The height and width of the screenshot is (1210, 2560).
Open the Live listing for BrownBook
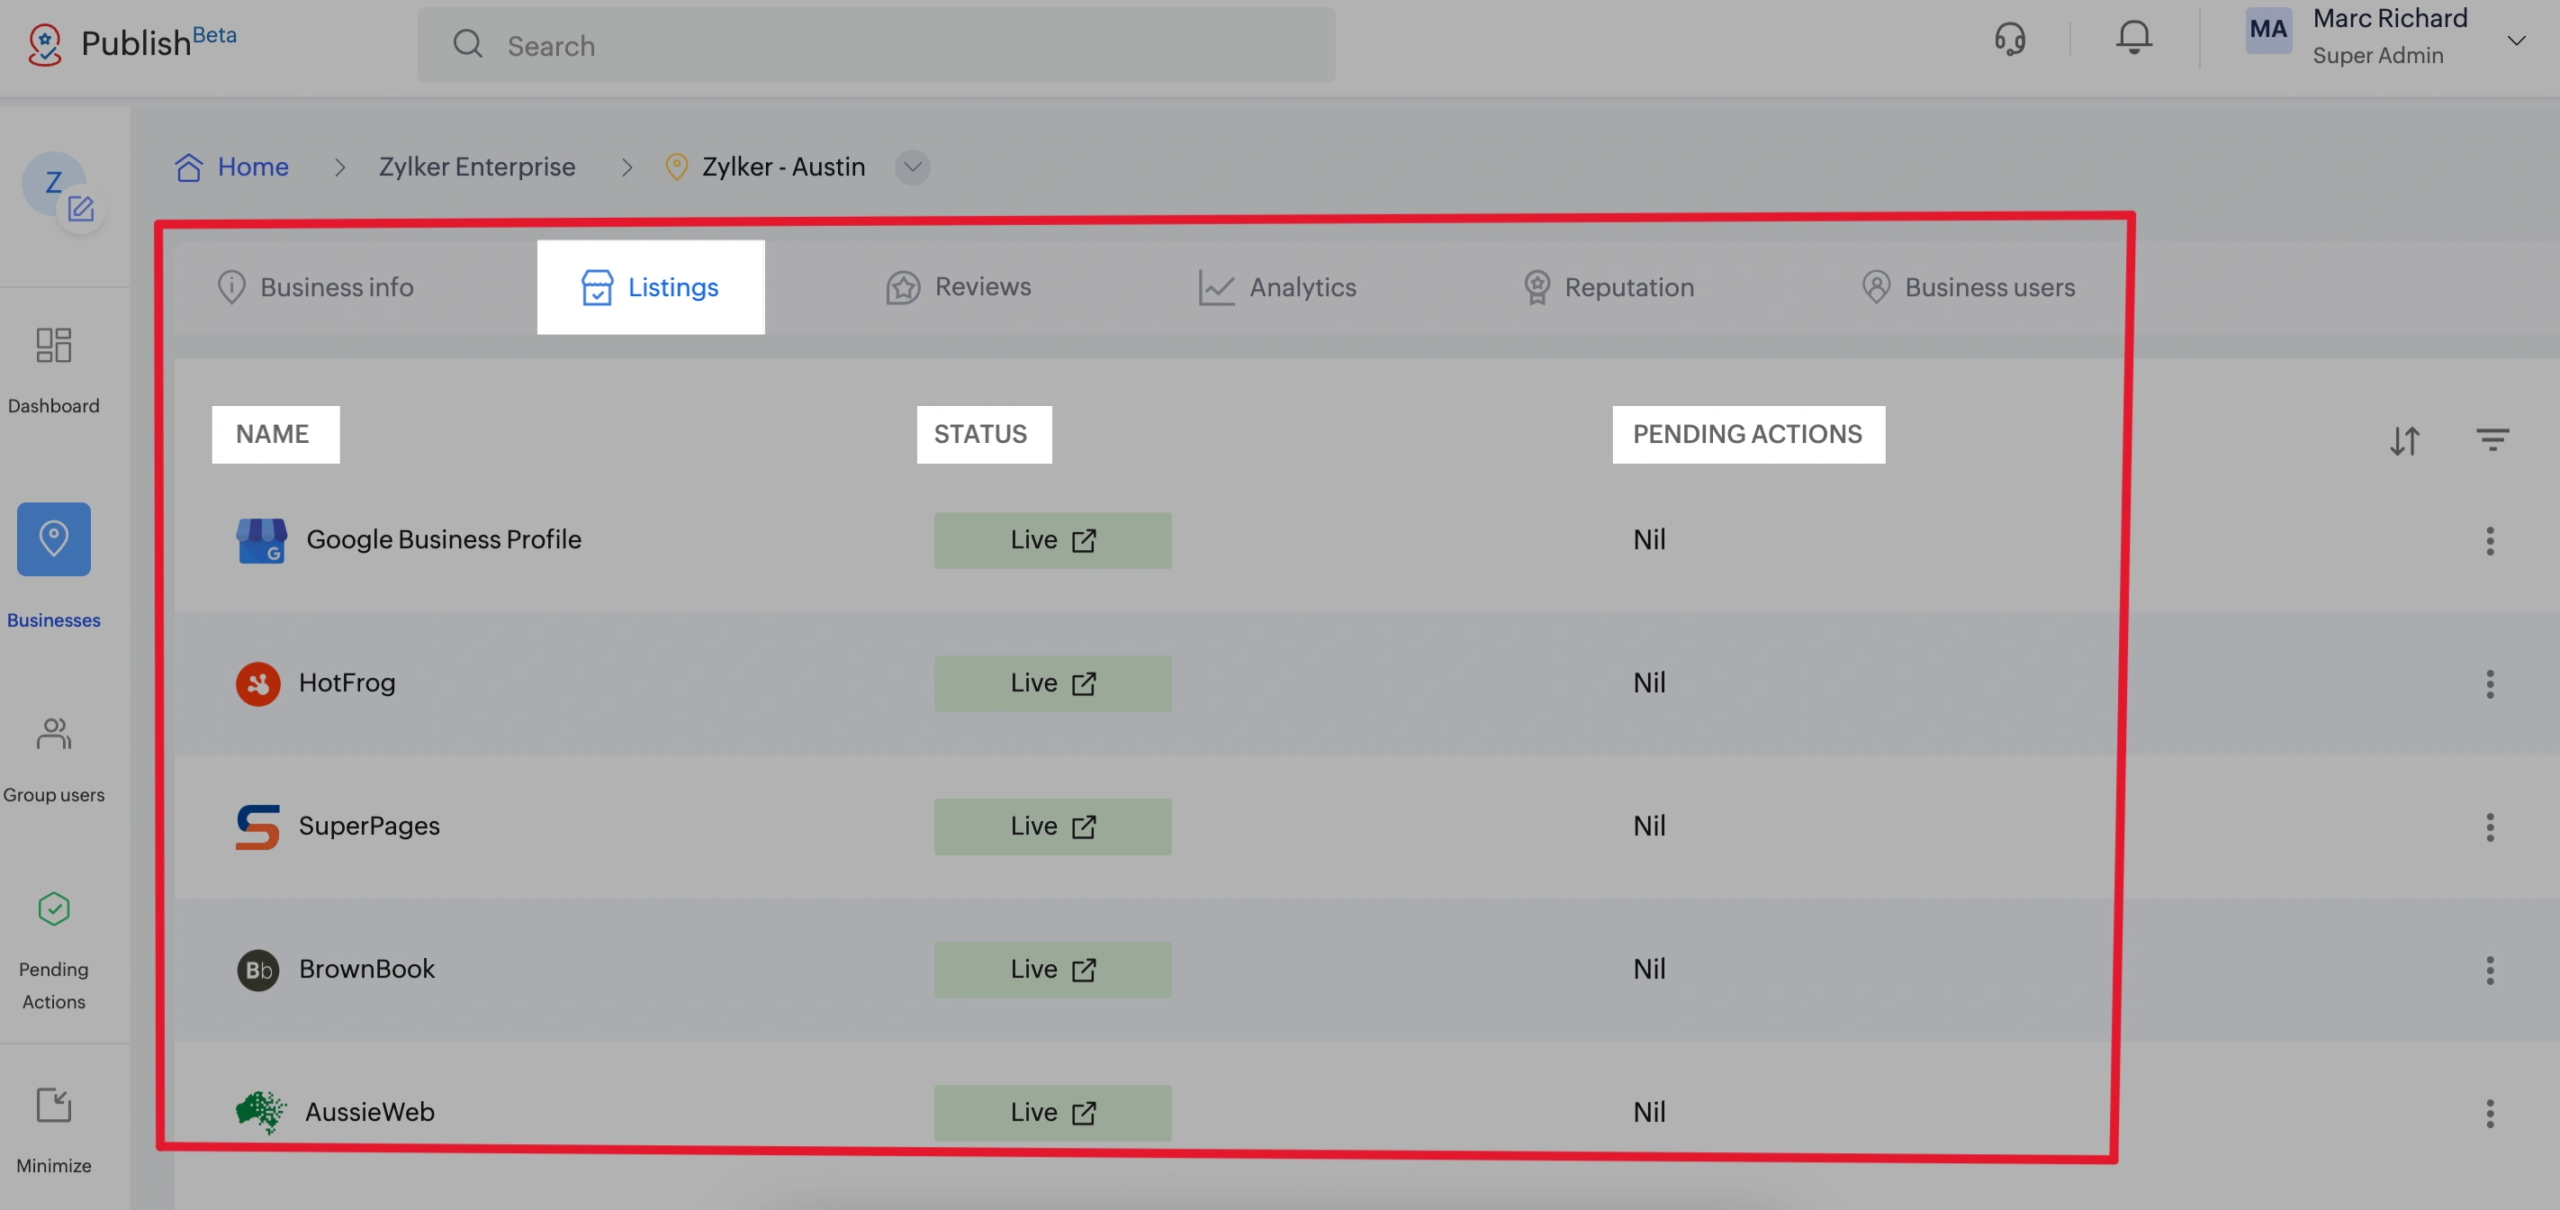[1051, 969]
